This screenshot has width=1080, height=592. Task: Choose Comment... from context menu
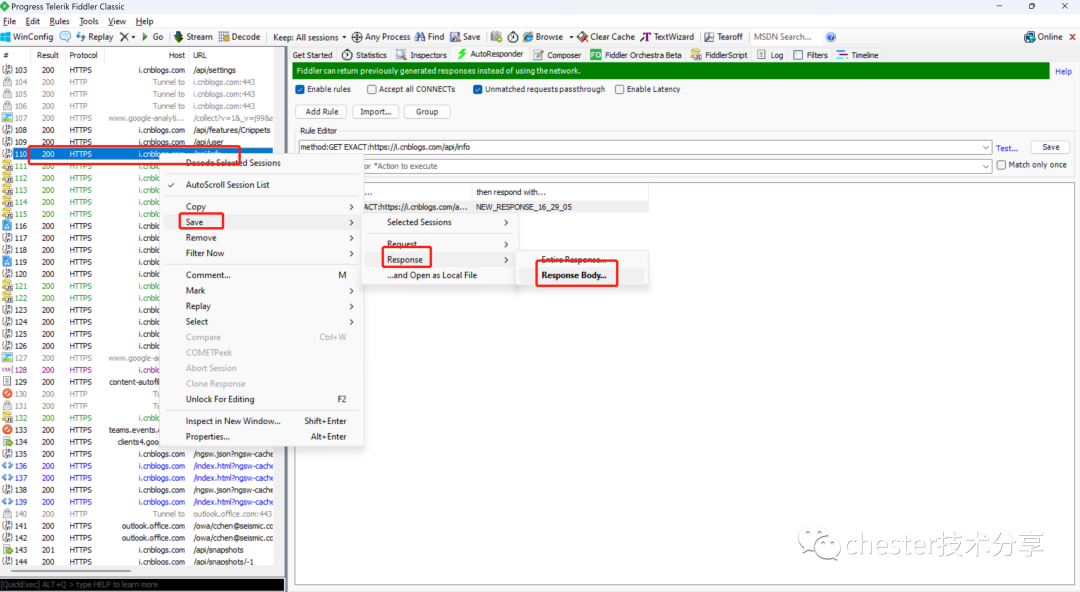pyautogui.click(x=262, y=275)
